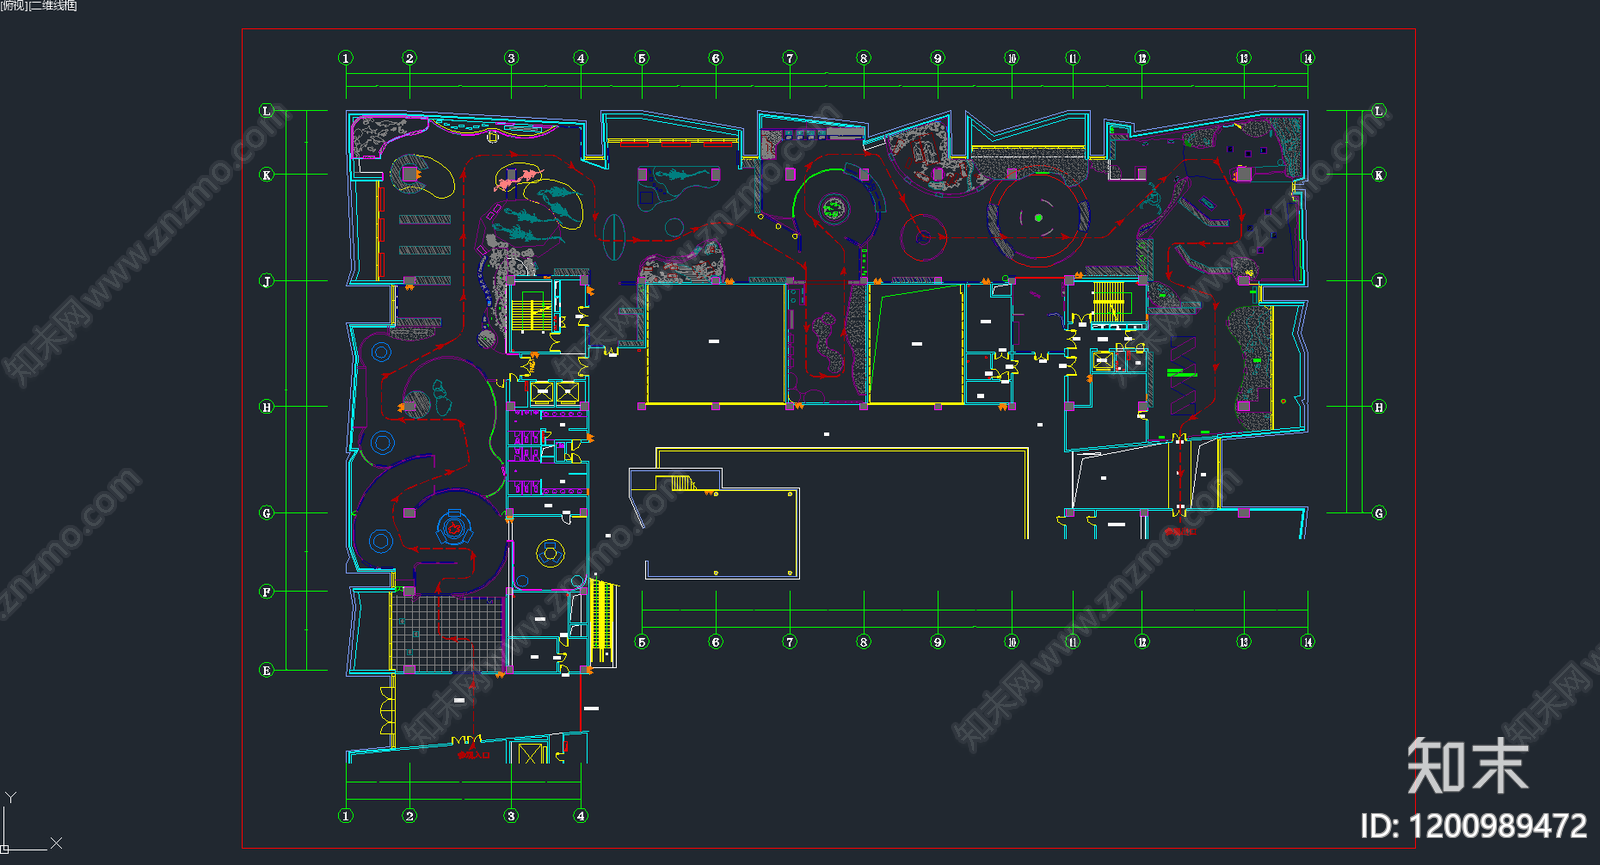Pick axis bubble H on the right side
Screen dimensions: 1600x865
coord(1379,407)
